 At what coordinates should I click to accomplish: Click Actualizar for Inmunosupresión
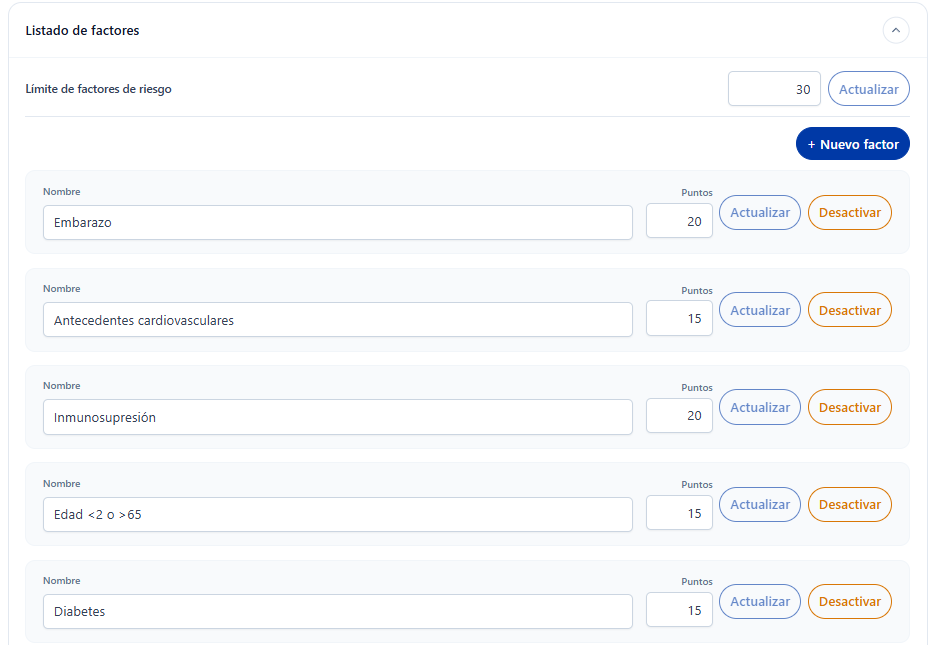tap(759, 407)
